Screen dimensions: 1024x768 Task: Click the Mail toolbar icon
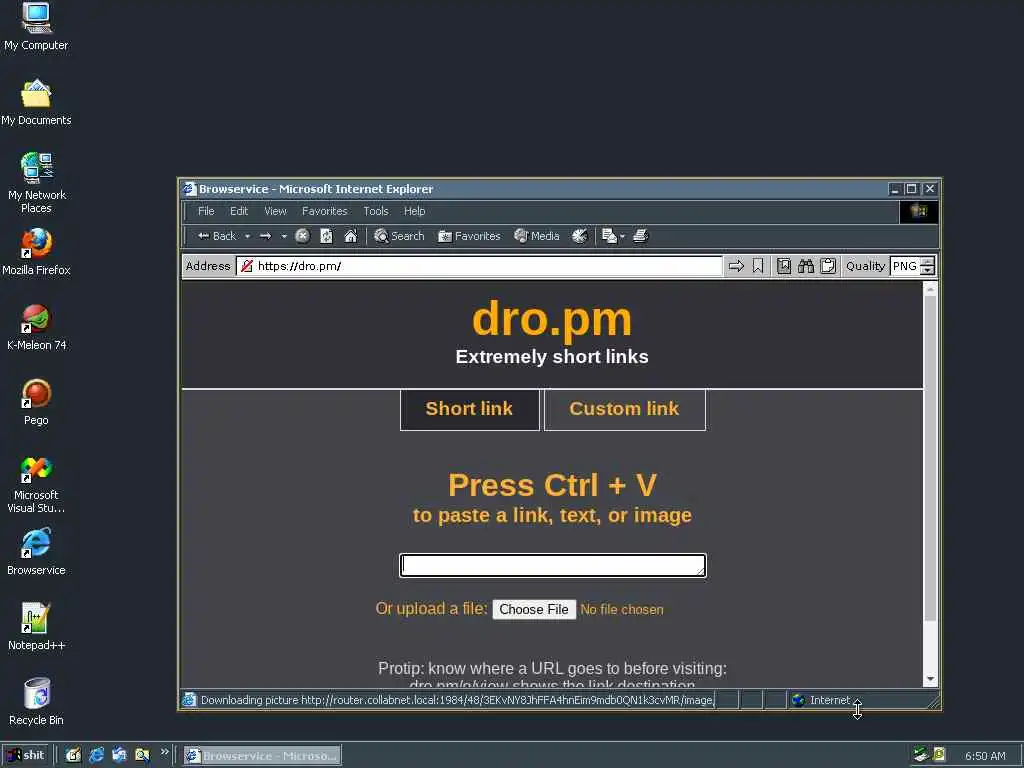[609, 236]
